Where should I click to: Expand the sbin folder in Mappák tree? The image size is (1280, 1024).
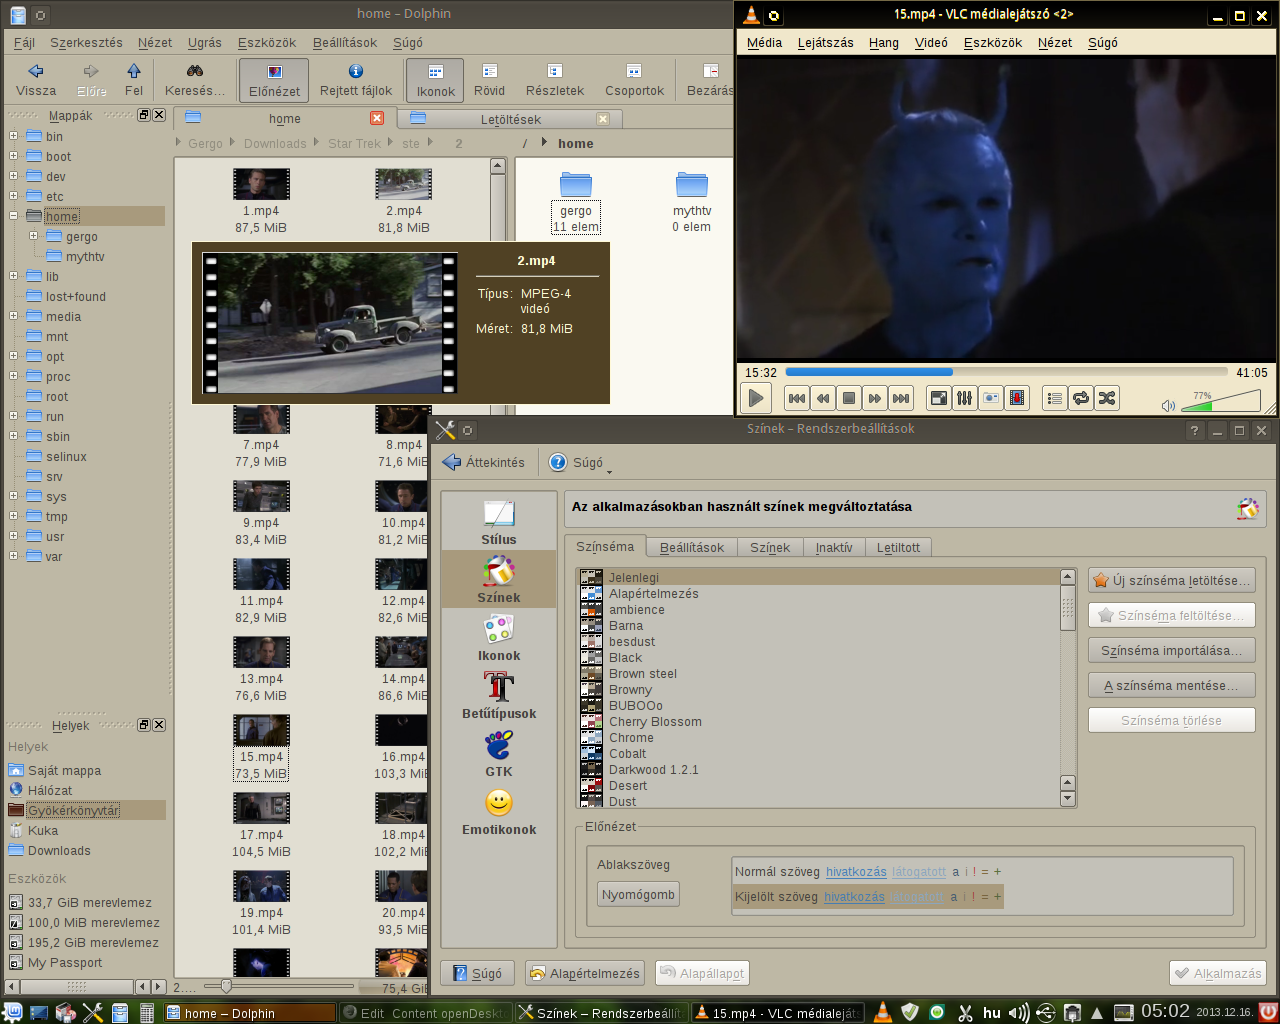point(13,436)
